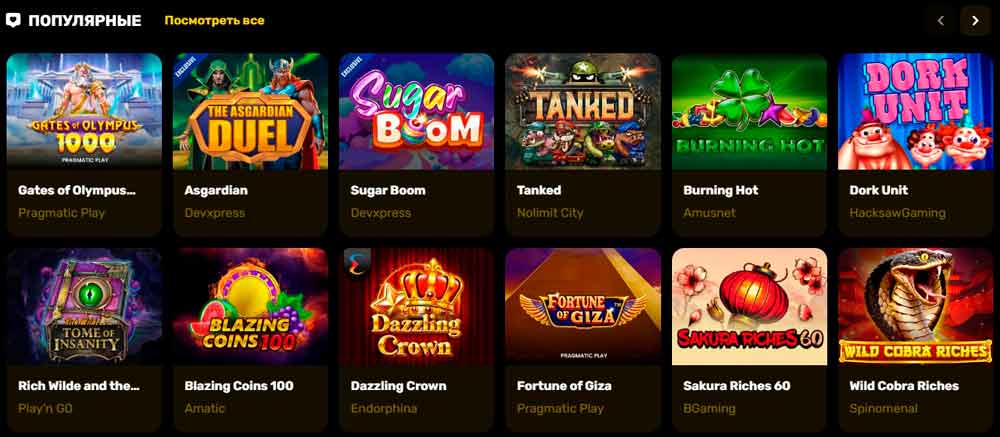Open Dork Unit clown thumbnail
This screenshot has height=437, width=1000.
916,112
